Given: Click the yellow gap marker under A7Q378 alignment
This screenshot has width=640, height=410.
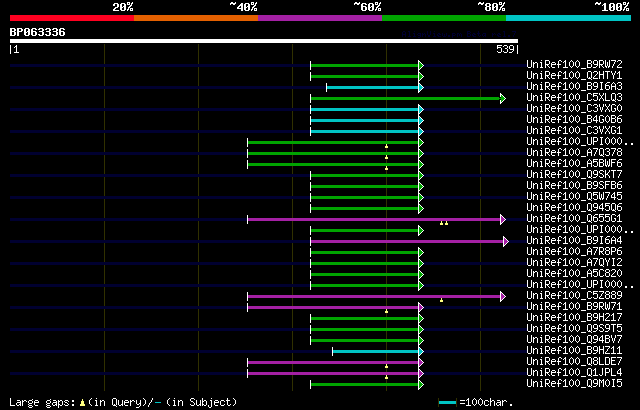Looking at the screenshot, I should click(386, 157).
